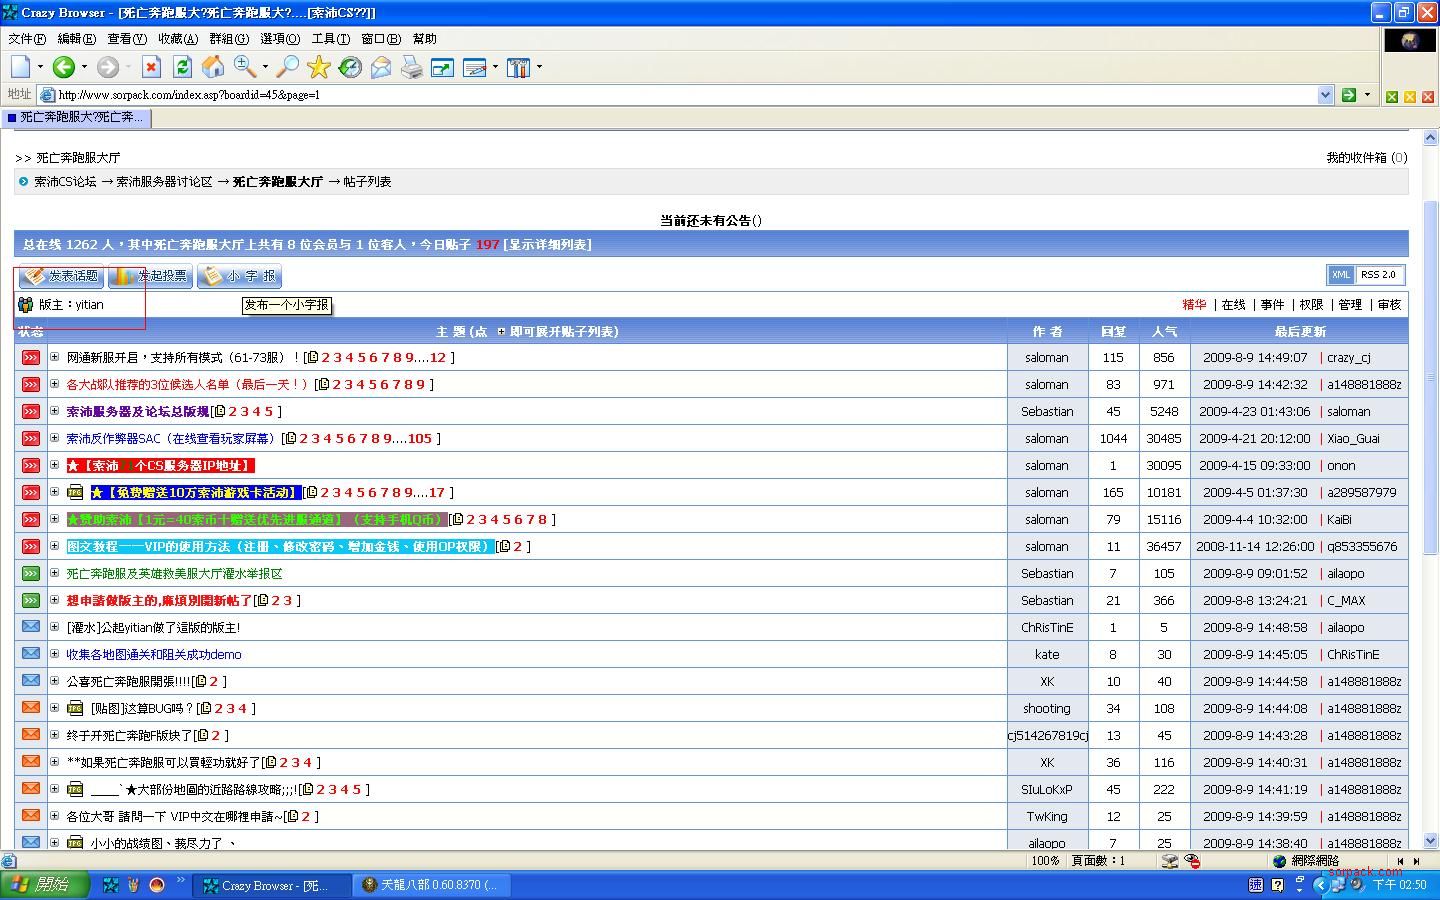Expand the post list for the first saloman thread

[55, 357]
